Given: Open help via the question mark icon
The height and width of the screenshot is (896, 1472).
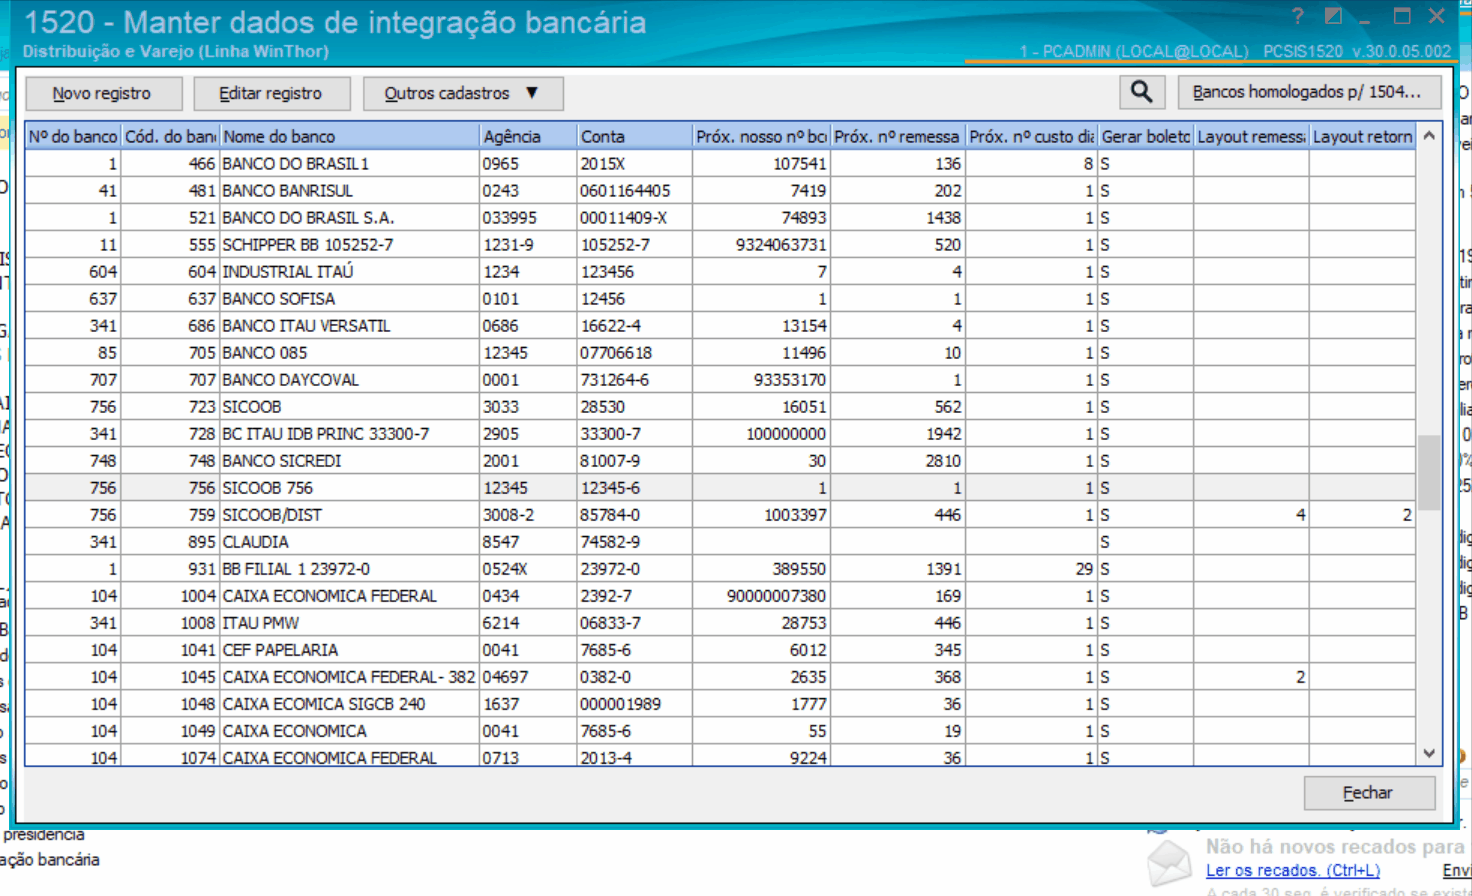Looking at the screenshot, I should click(1297, 15).
